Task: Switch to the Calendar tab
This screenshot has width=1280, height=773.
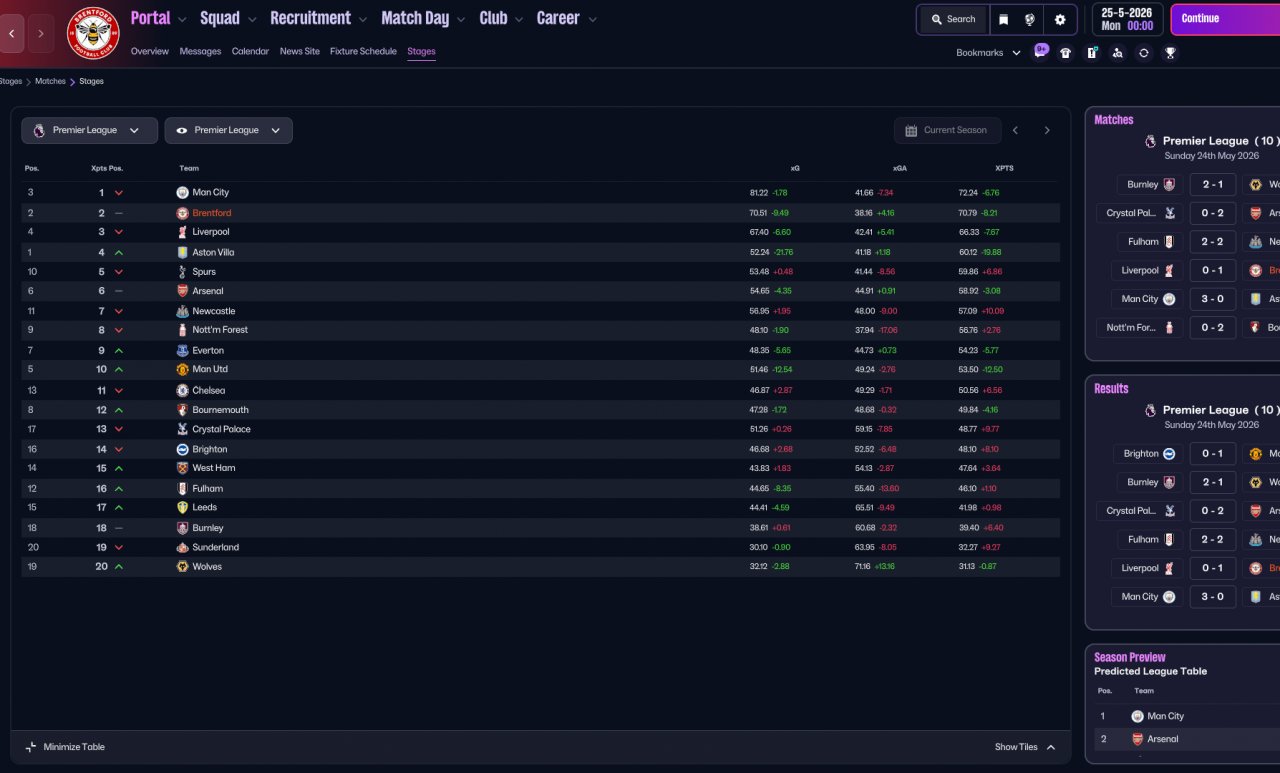Action: click(x=250, y=51)
